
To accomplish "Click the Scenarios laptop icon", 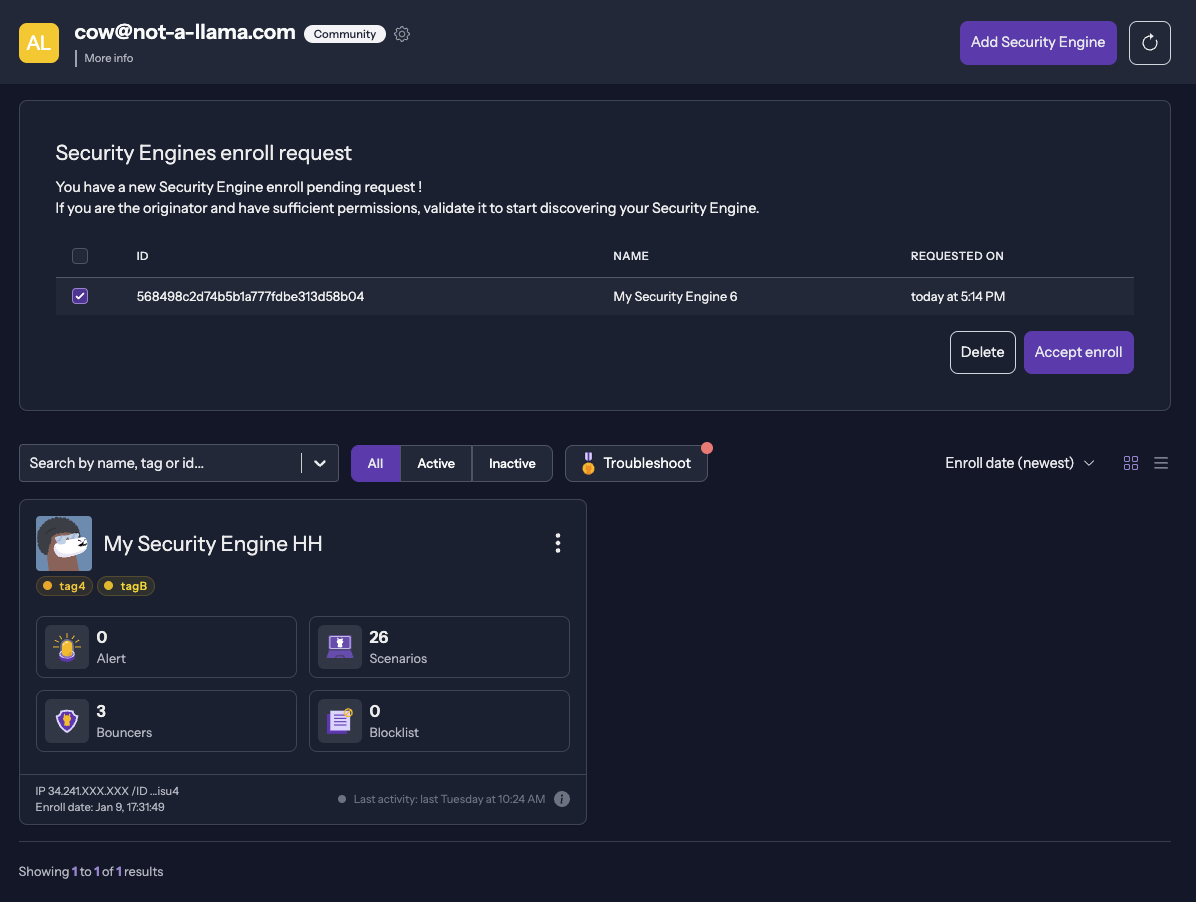I will click(x=339, y=646).
